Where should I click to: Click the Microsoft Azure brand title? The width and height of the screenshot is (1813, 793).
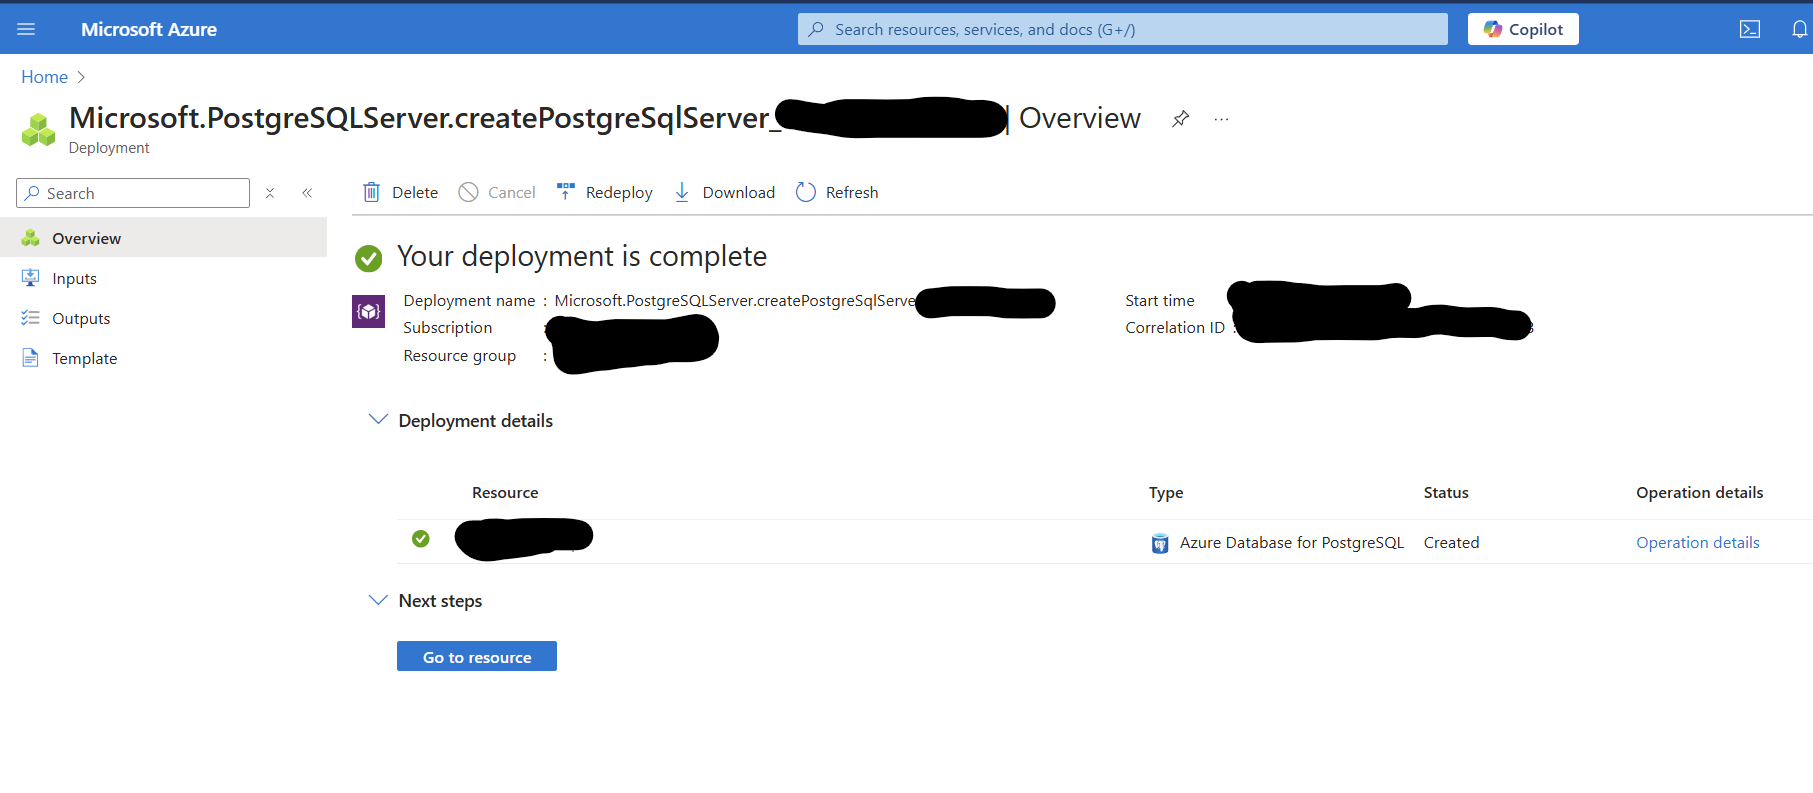pyautogui.click(x=149, y=29)
